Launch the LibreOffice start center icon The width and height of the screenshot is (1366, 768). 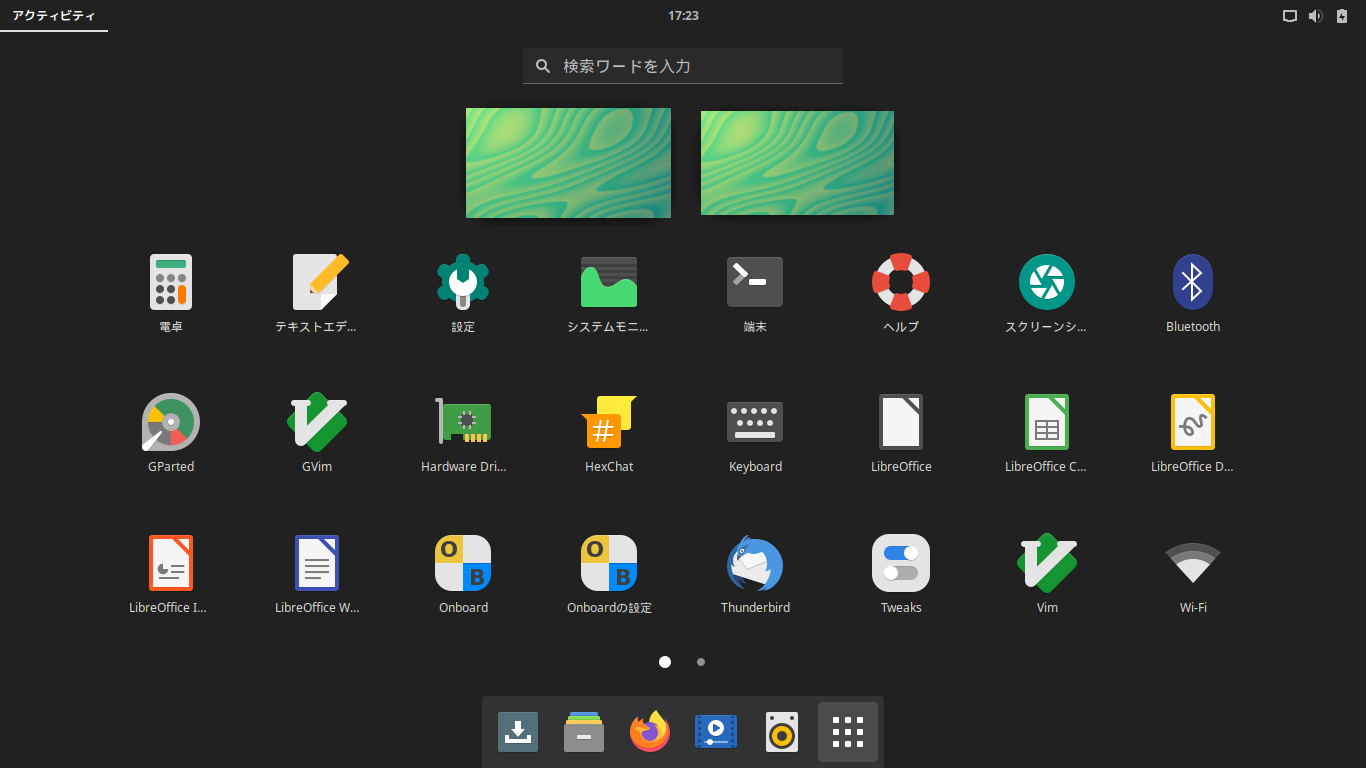pos(901,422)
